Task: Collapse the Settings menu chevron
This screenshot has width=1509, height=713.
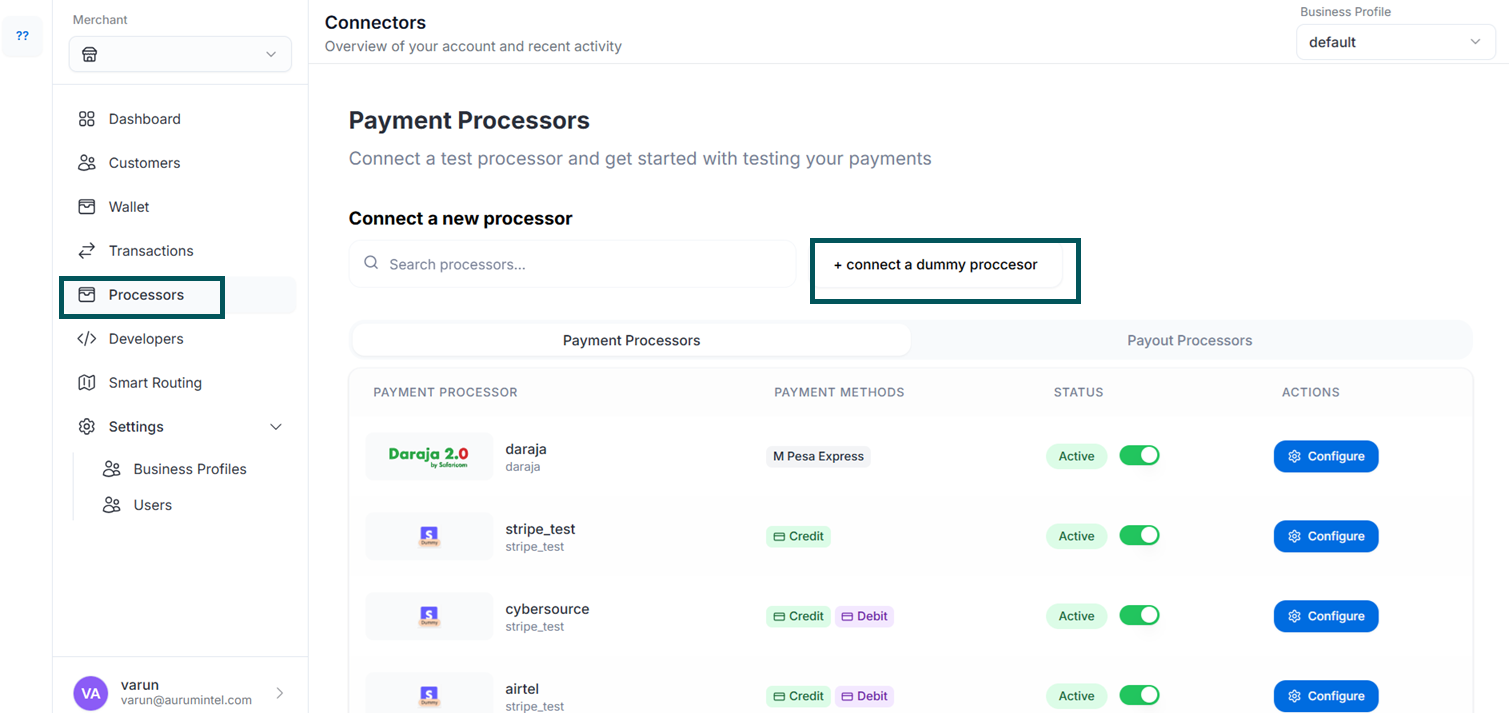Action: [276, 427]
